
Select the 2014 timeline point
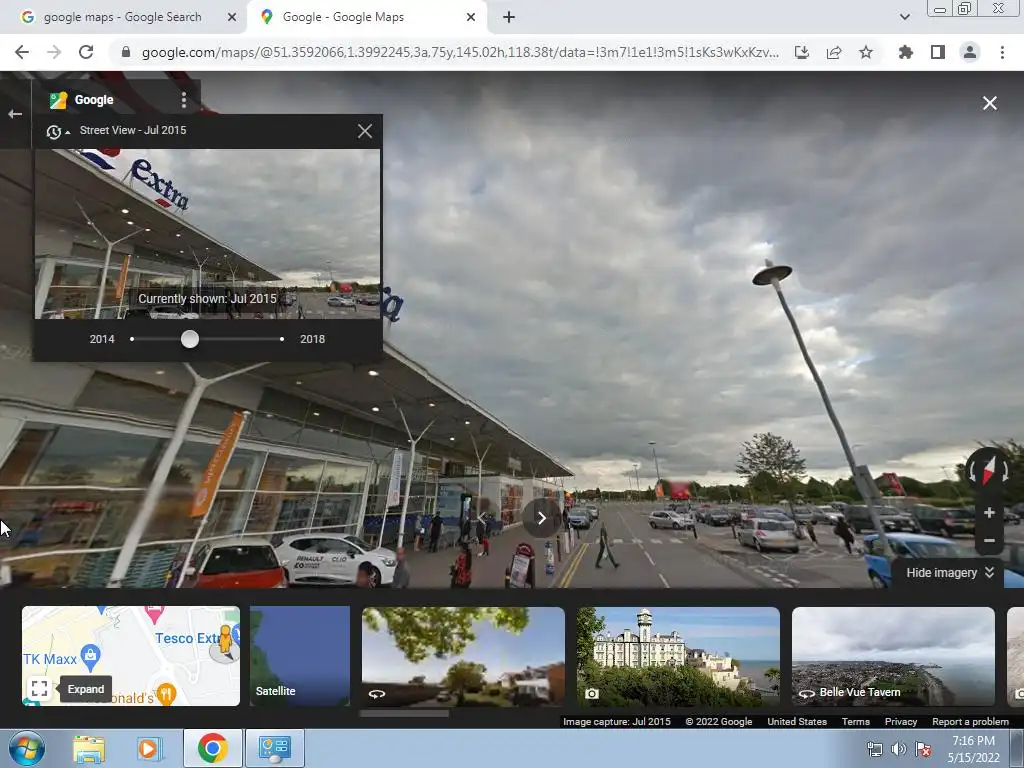click(x=132, y=339)
